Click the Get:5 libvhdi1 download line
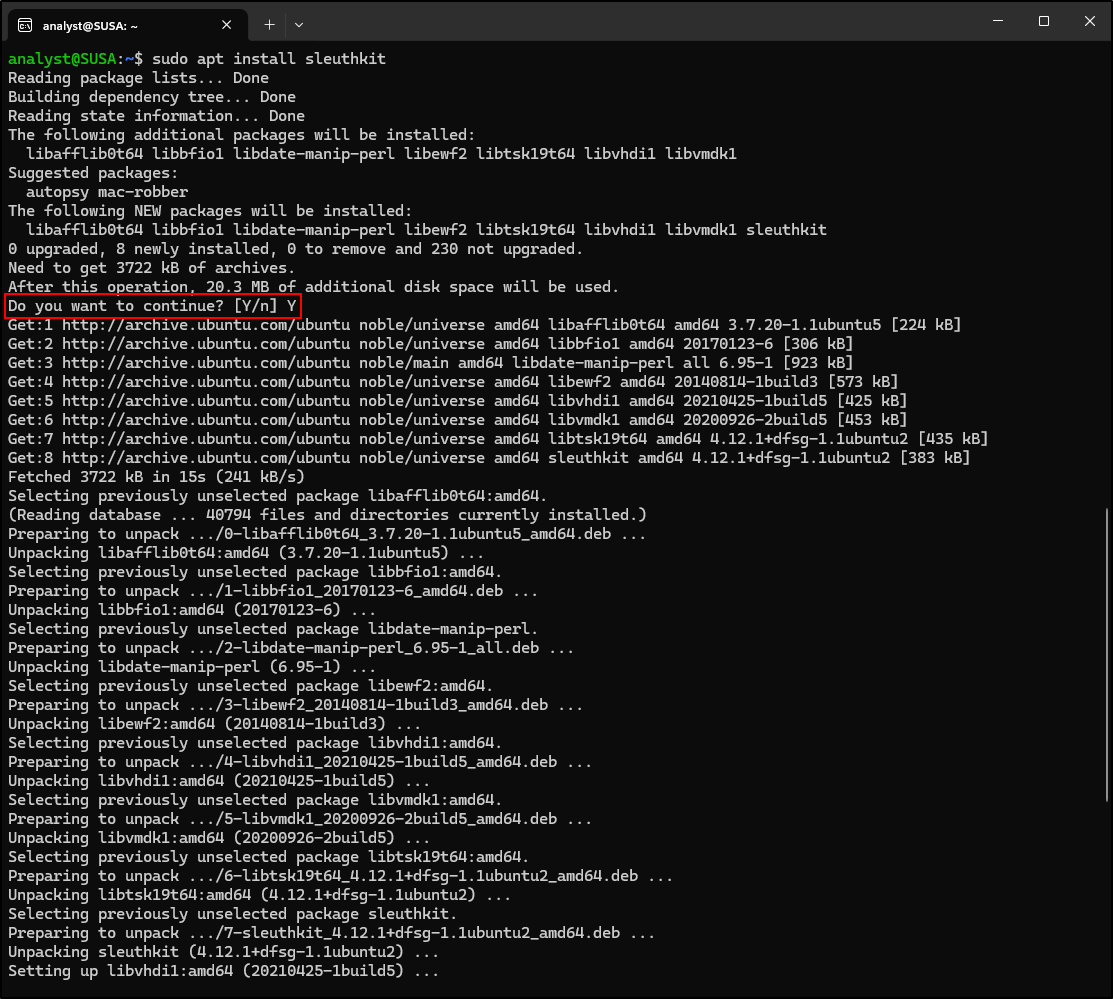Image resolution: width=1113 pixels, height=999 pixels. (458, 401)
